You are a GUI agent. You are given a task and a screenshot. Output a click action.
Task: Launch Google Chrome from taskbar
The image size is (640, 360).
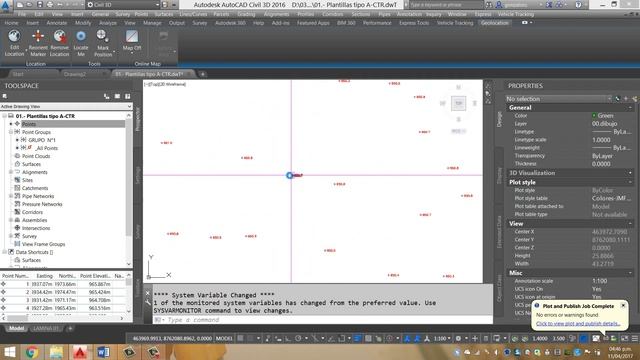[x=32, y=352]
